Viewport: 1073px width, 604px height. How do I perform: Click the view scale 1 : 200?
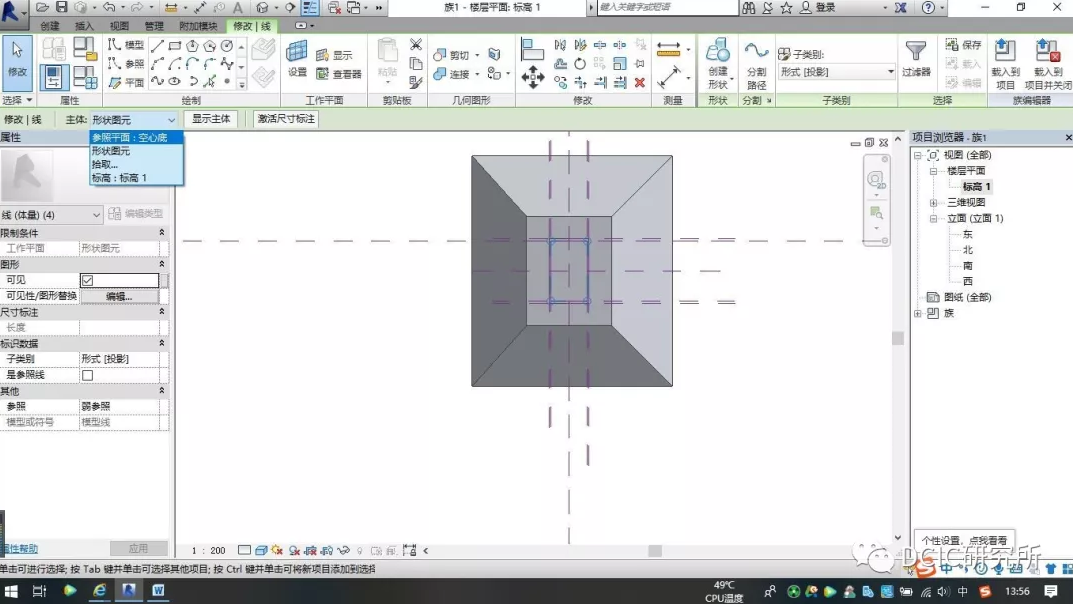[209, 550]
